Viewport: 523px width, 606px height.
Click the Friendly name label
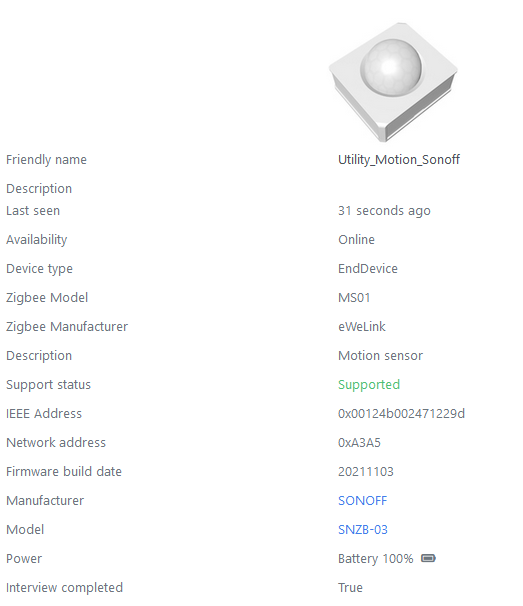tap(46, 160)
